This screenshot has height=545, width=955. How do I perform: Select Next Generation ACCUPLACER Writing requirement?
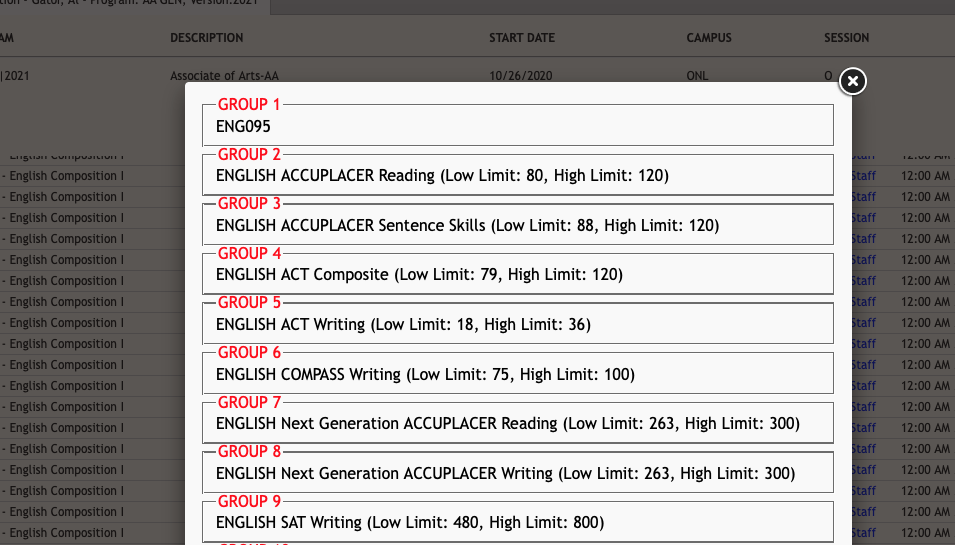coord(506,474)
